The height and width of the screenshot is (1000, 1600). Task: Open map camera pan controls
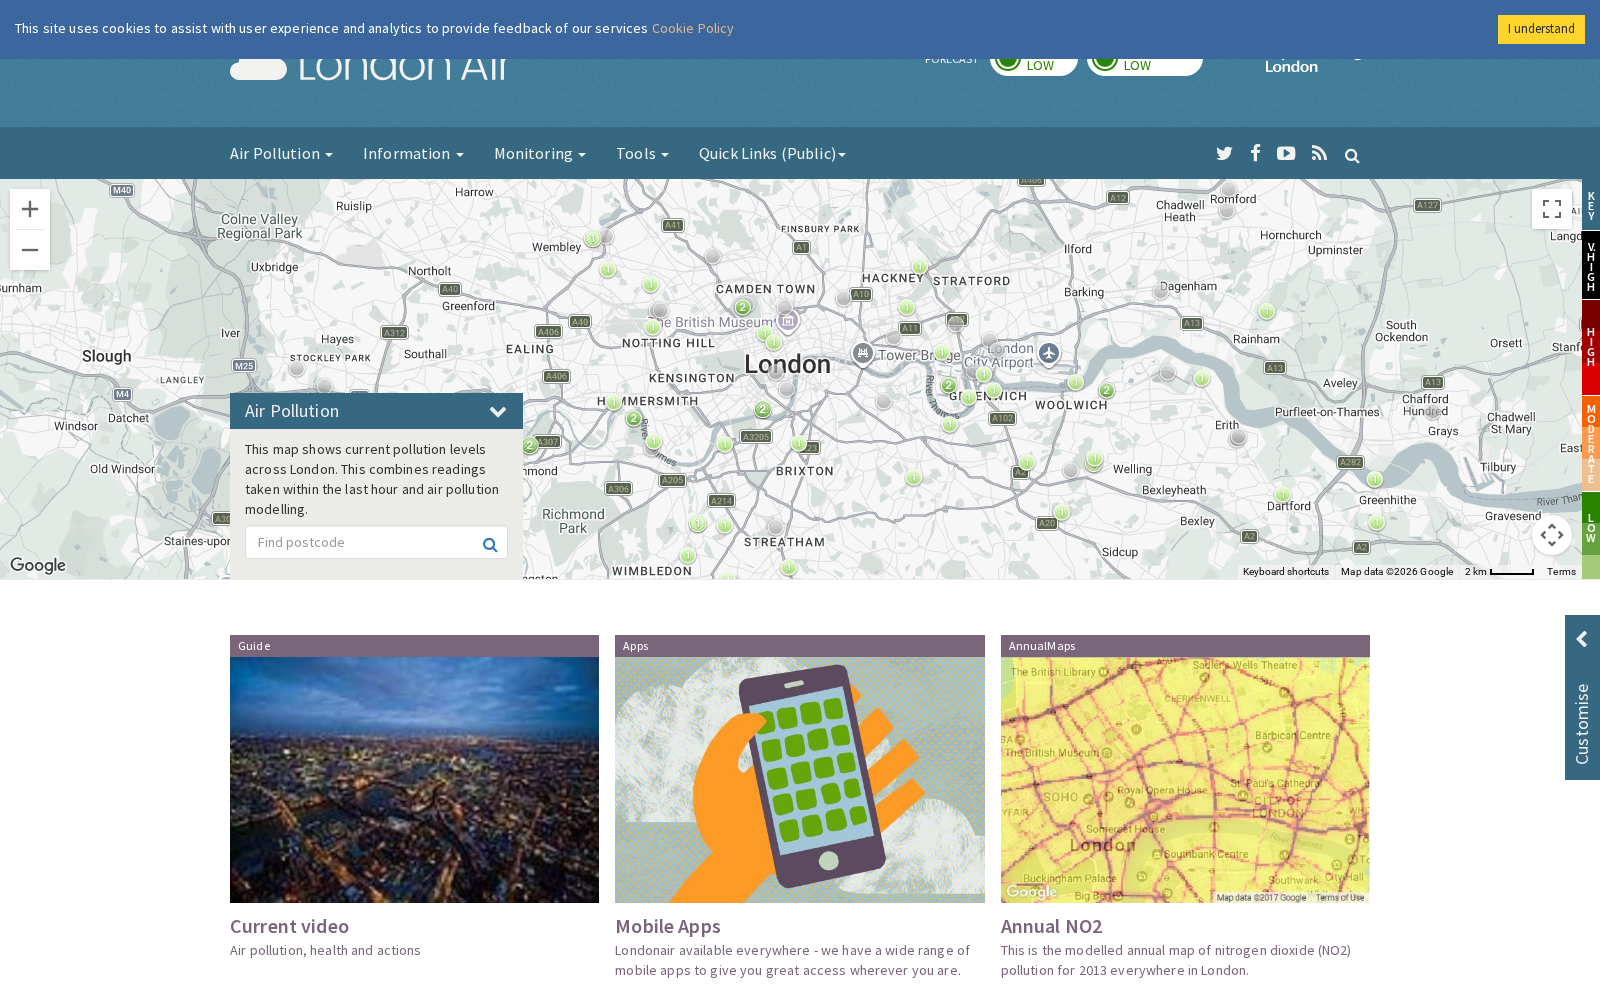pos(1552,535)
